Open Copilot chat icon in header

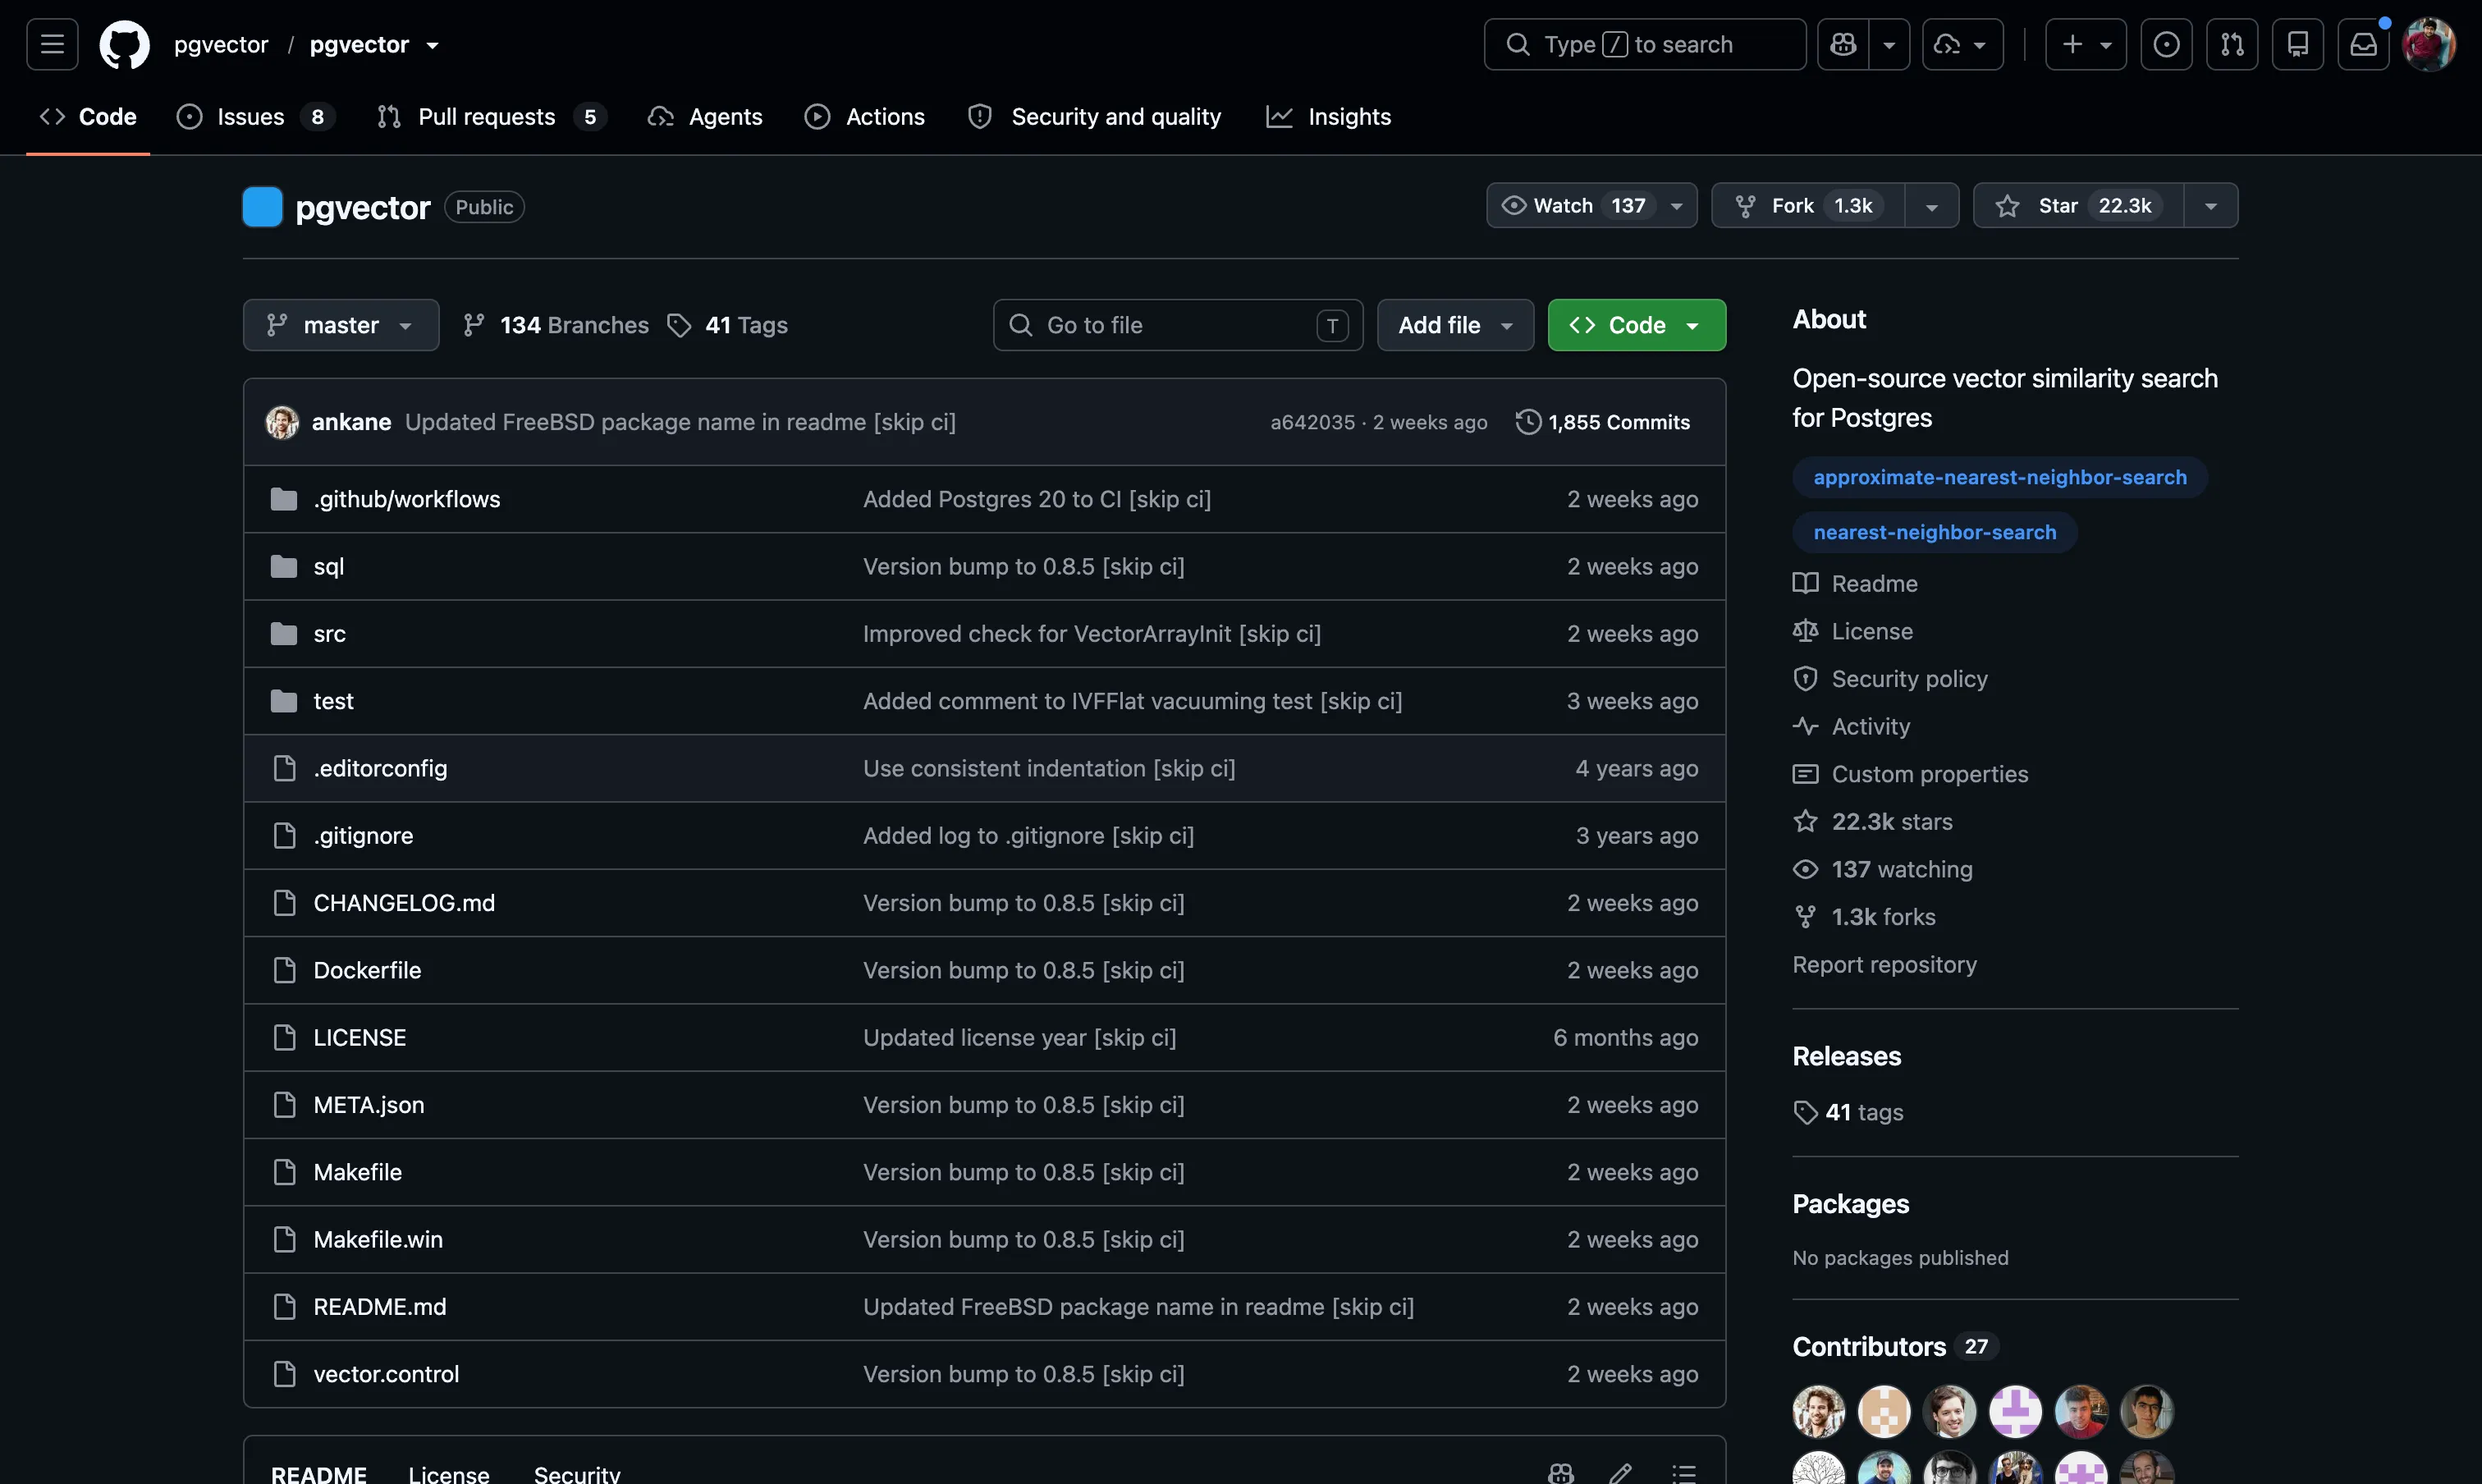click(x=1843, y=44)
